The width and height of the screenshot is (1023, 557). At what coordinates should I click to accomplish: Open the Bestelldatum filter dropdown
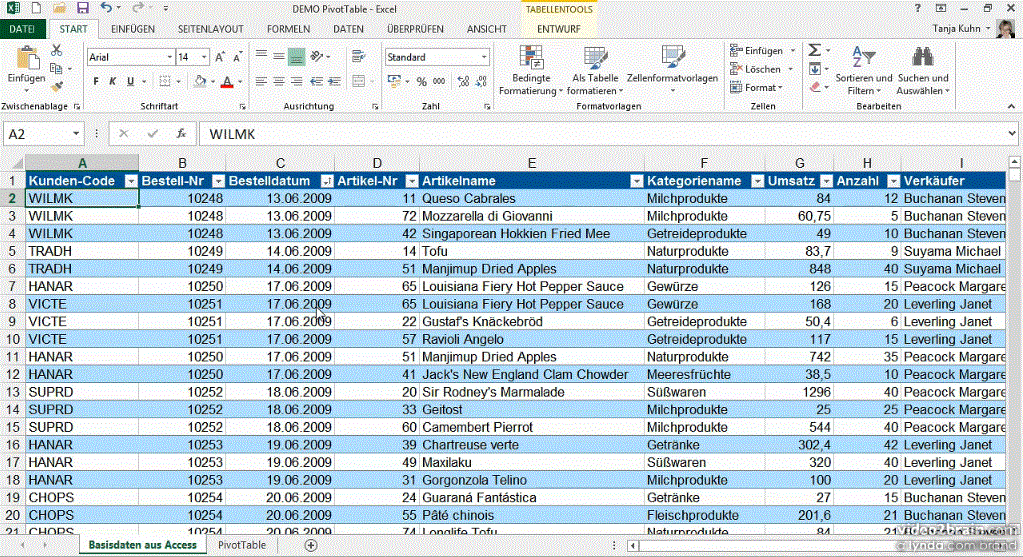point(326,181)
